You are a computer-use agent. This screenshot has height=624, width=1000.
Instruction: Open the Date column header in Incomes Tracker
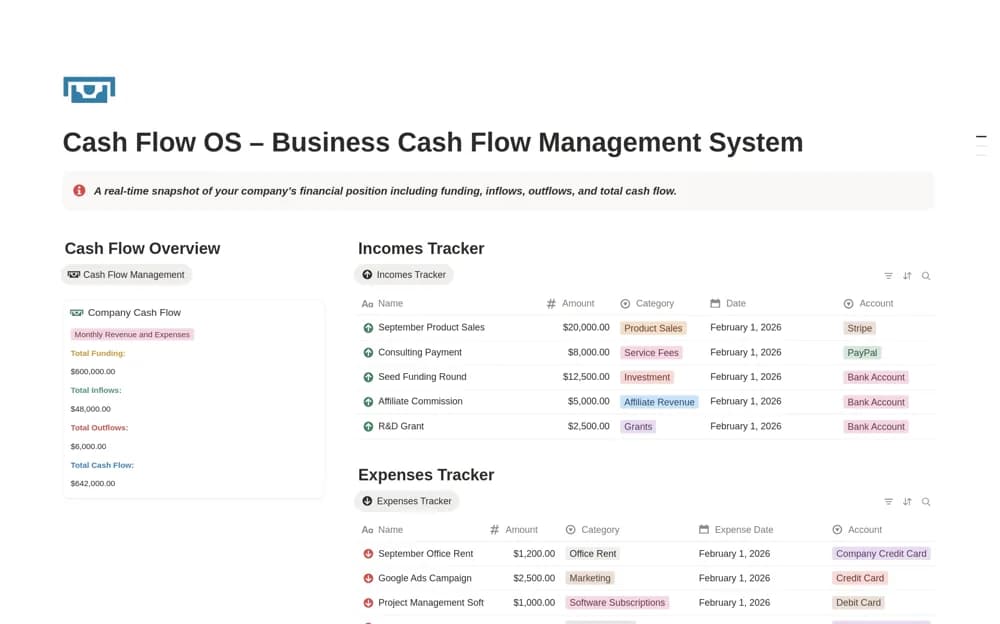click(728, 304)
